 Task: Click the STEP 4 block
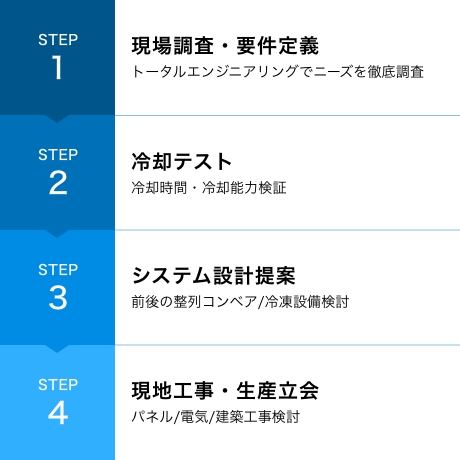pos(57,402)
